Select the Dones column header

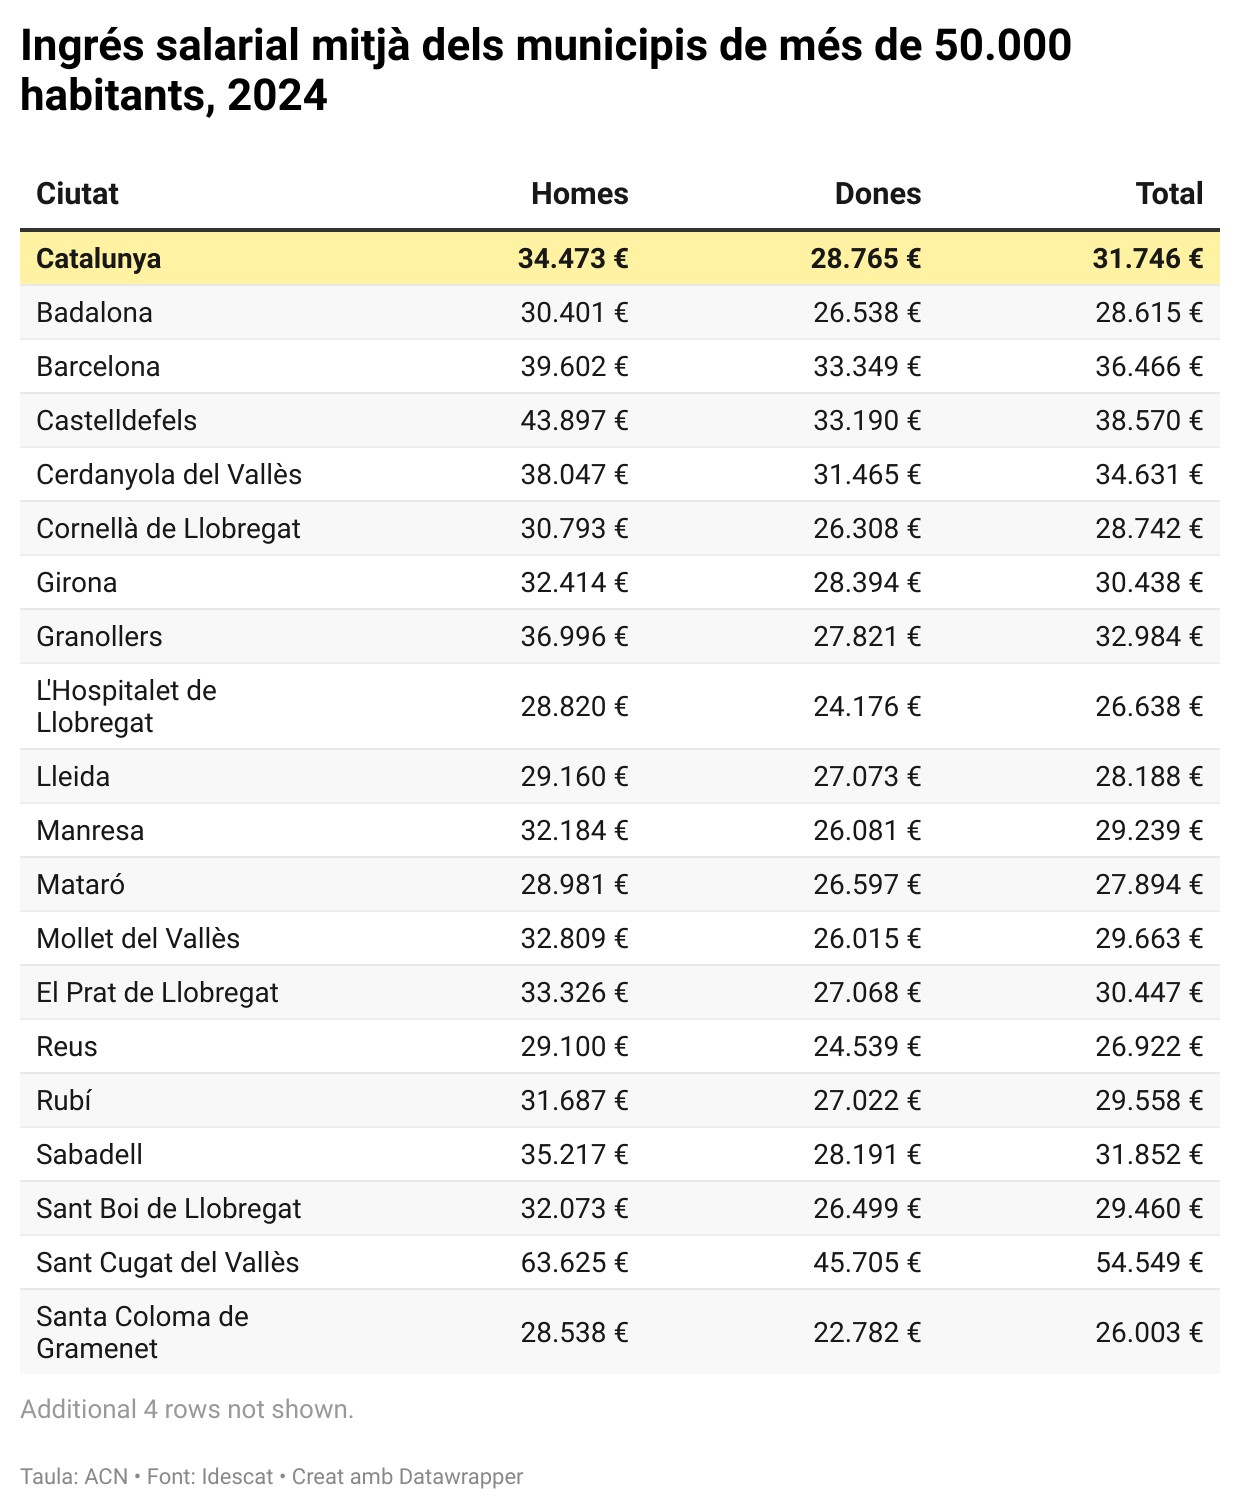877,194
